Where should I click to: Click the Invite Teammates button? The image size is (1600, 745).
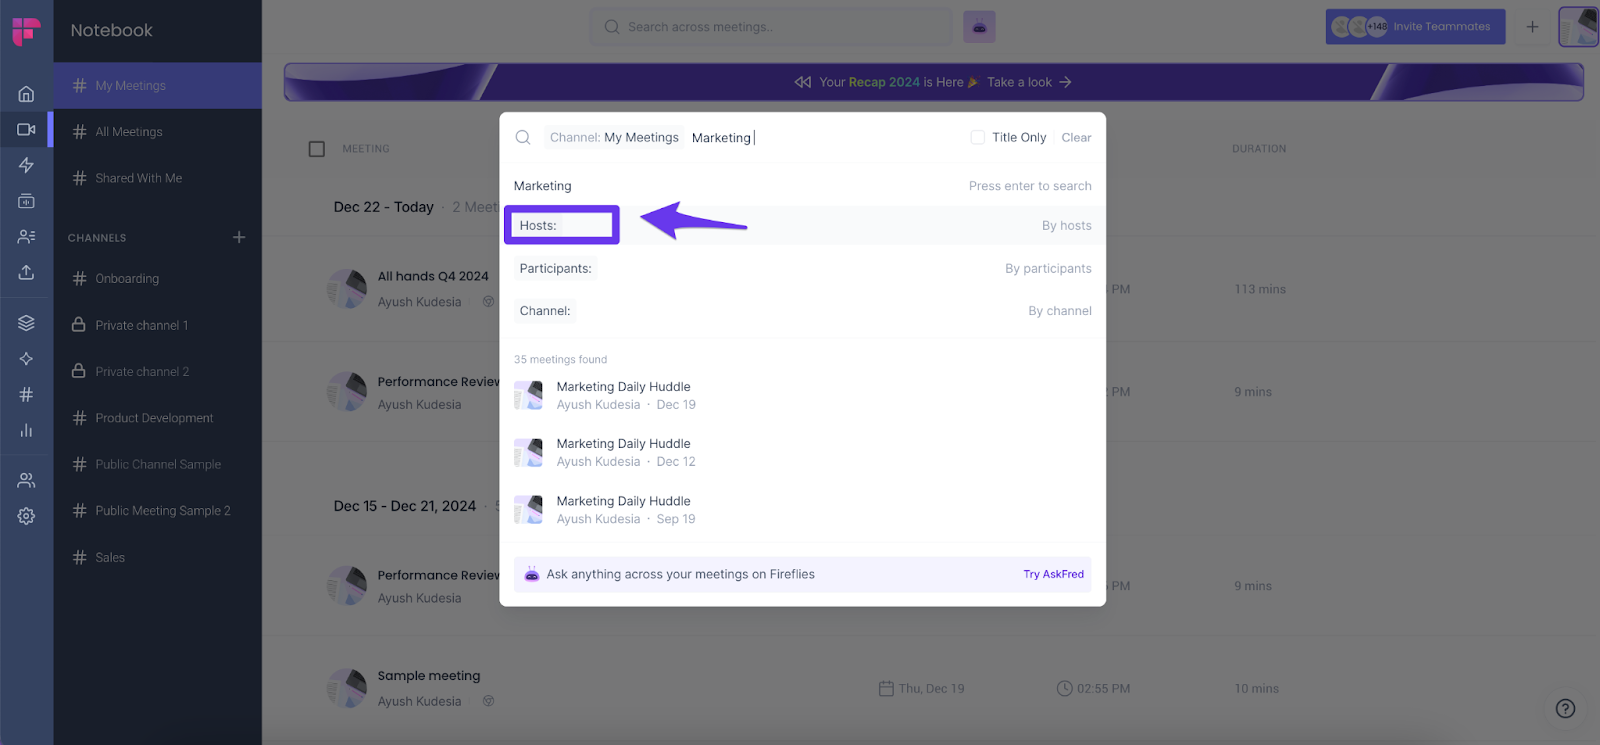pos(1415,27)
